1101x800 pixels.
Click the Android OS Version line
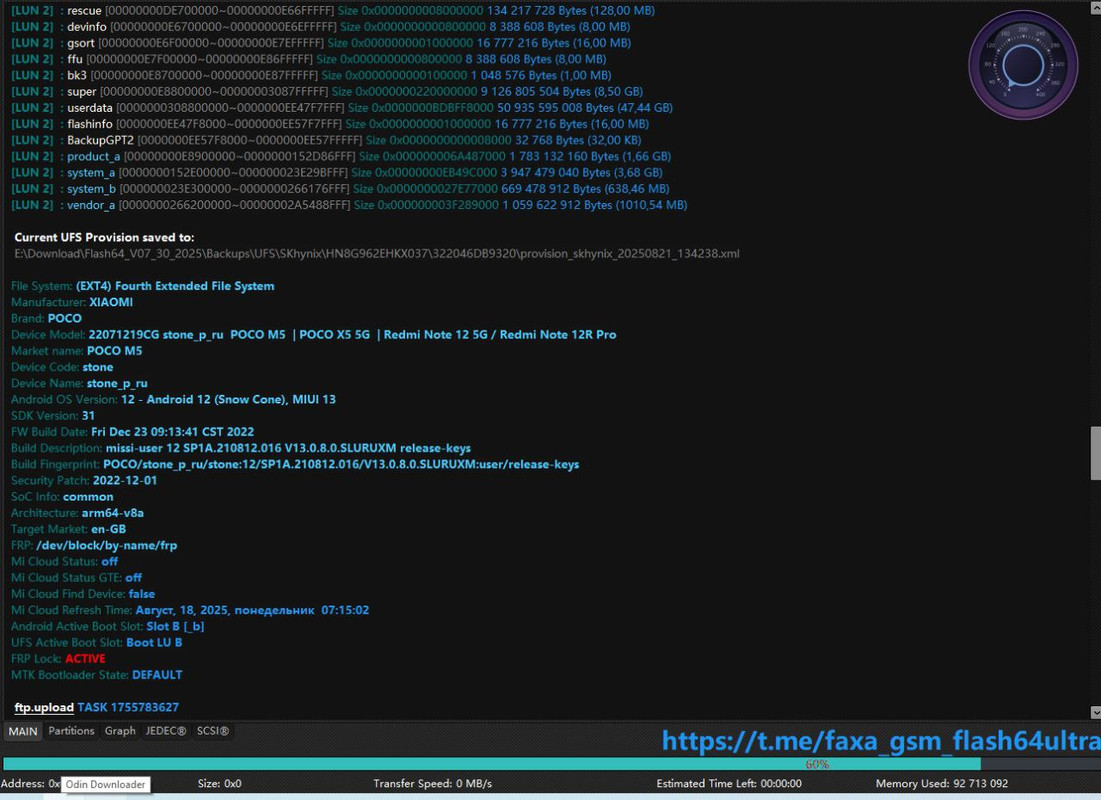tap(173, 399)
